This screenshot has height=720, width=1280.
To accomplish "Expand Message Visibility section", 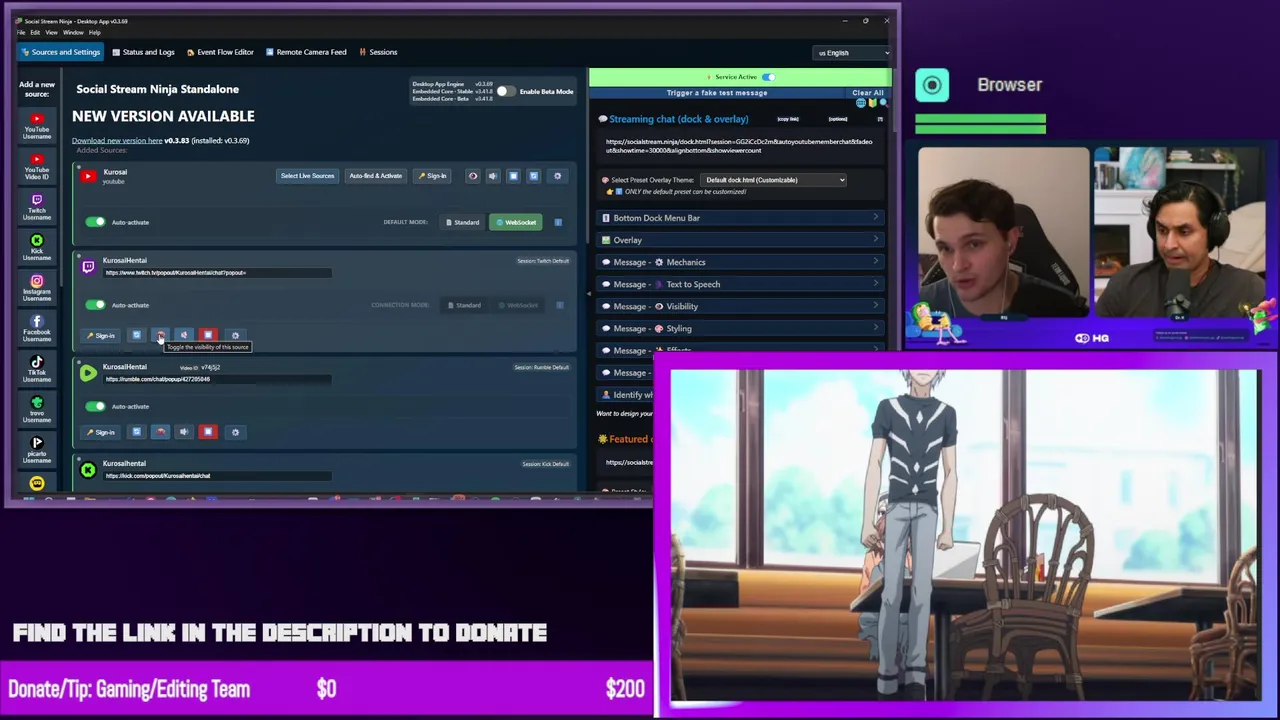I will 739,306.
